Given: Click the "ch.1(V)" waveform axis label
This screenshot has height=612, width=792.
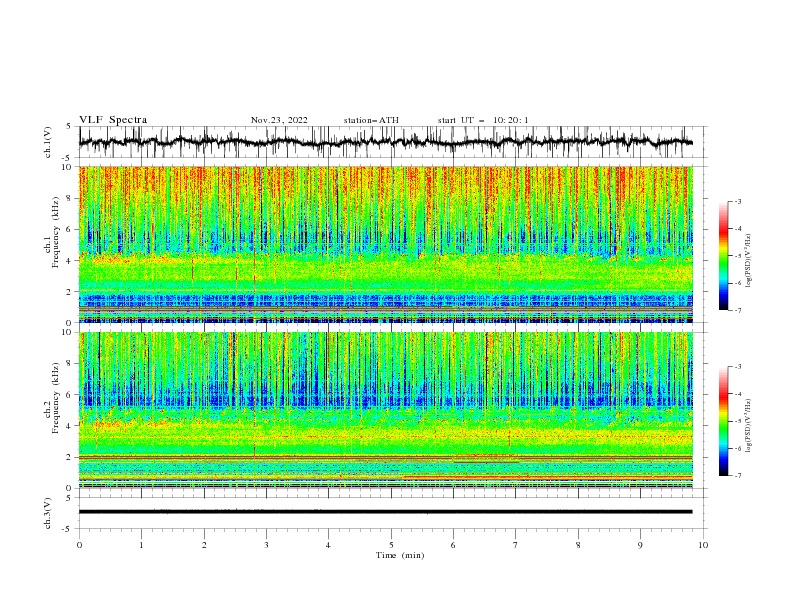Looking at the screenshot, I should pyautogui.click(x=48, y=142).
